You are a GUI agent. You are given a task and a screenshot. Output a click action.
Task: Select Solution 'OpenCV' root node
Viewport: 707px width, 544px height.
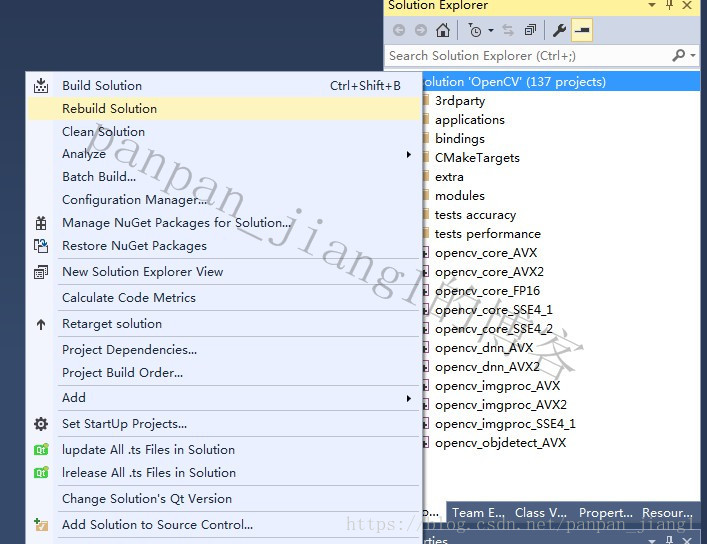click(x=561, y=82)
